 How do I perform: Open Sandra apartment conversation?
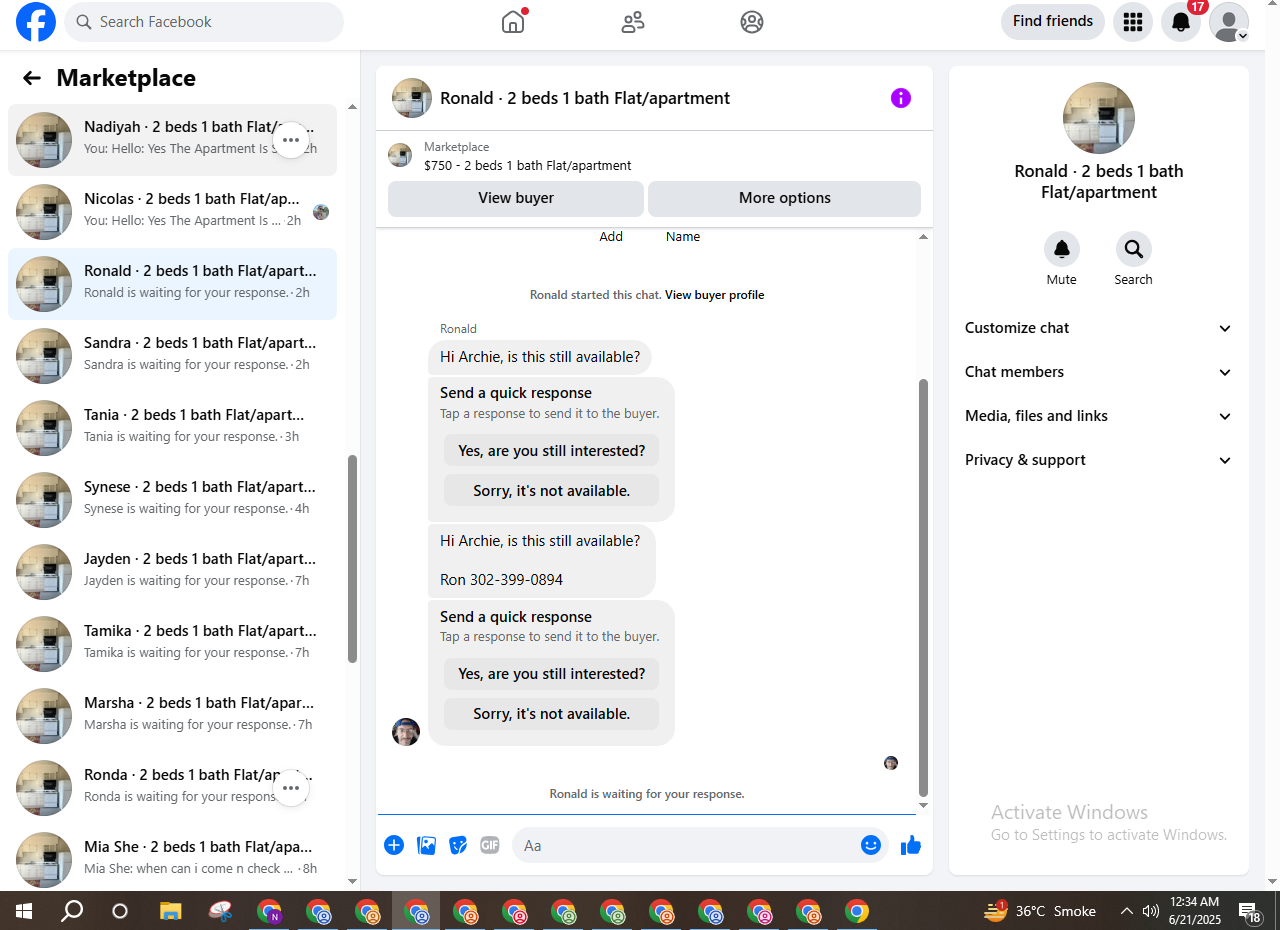[172, 356]
